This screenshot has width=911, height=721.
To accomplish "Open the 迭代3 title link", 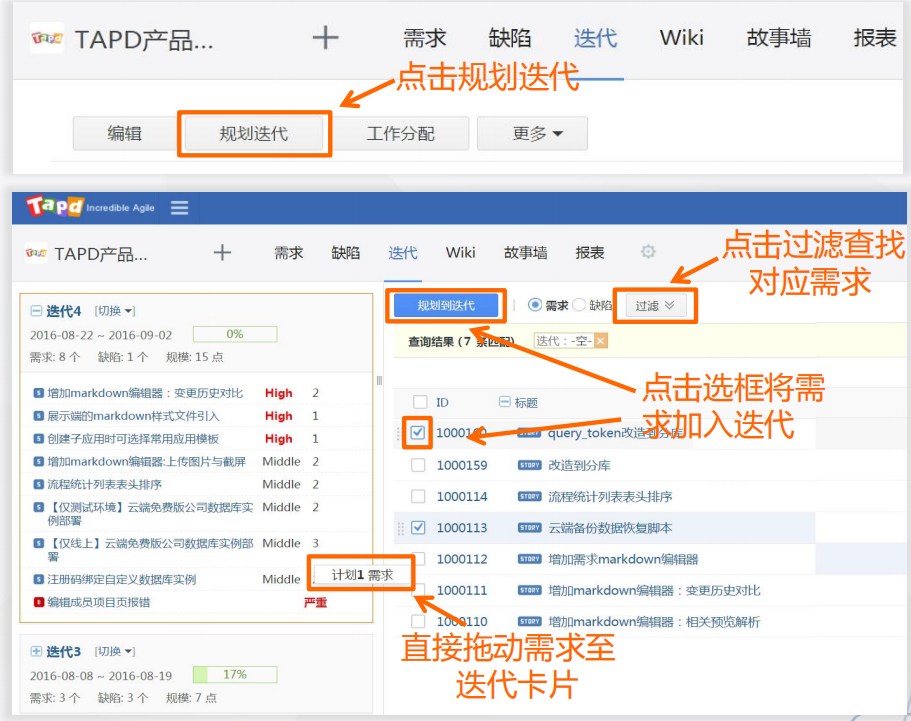I will coord(63,651).
